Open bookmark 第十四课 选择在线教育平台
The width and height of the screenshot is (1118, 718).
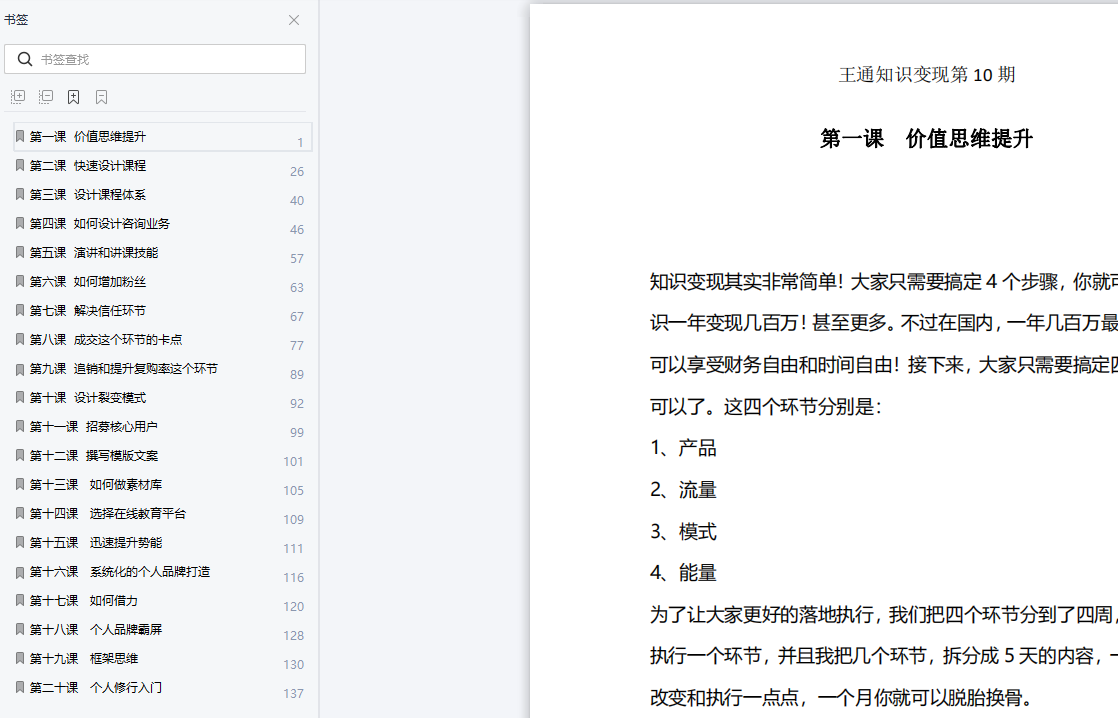click(x=163, y=513)
